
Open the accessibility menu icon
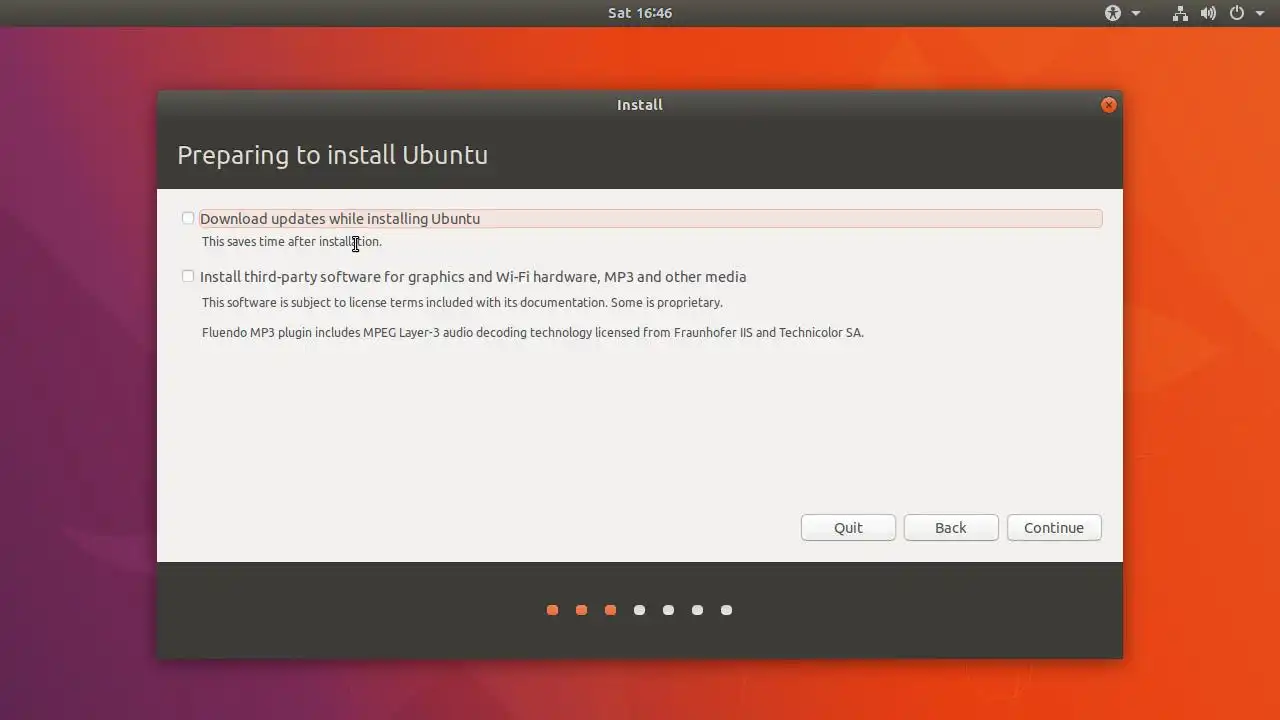coord(1113,13)
